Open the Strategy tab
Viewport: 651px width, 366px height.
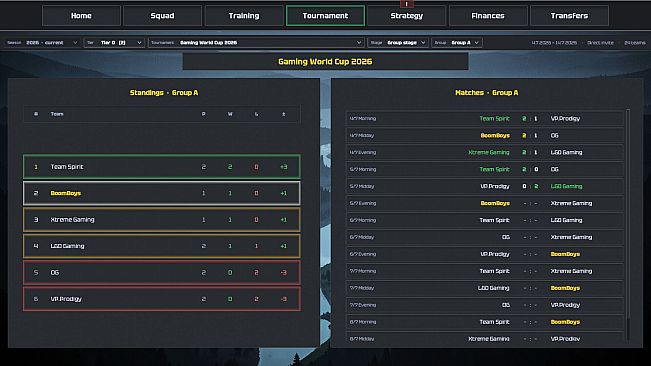[406, 16]
